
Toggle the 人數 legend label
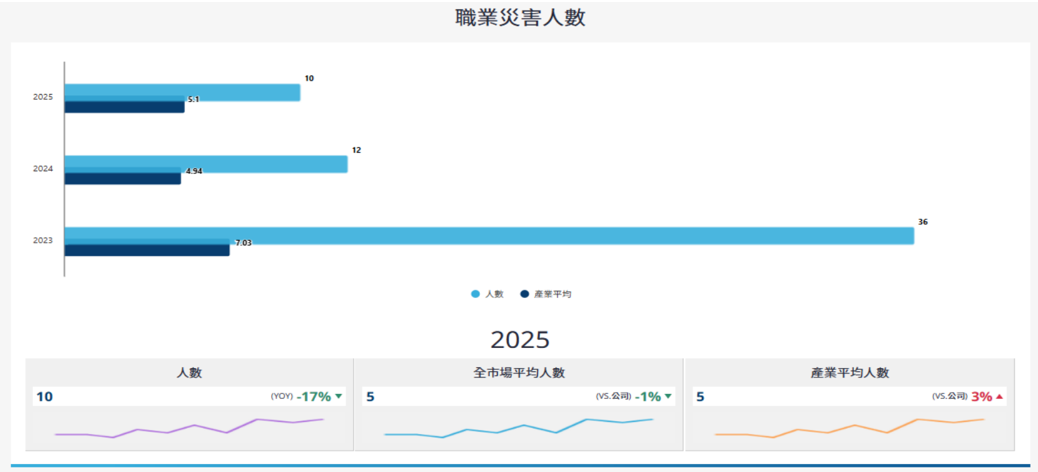pyautogui.click(x=495, y=294)
